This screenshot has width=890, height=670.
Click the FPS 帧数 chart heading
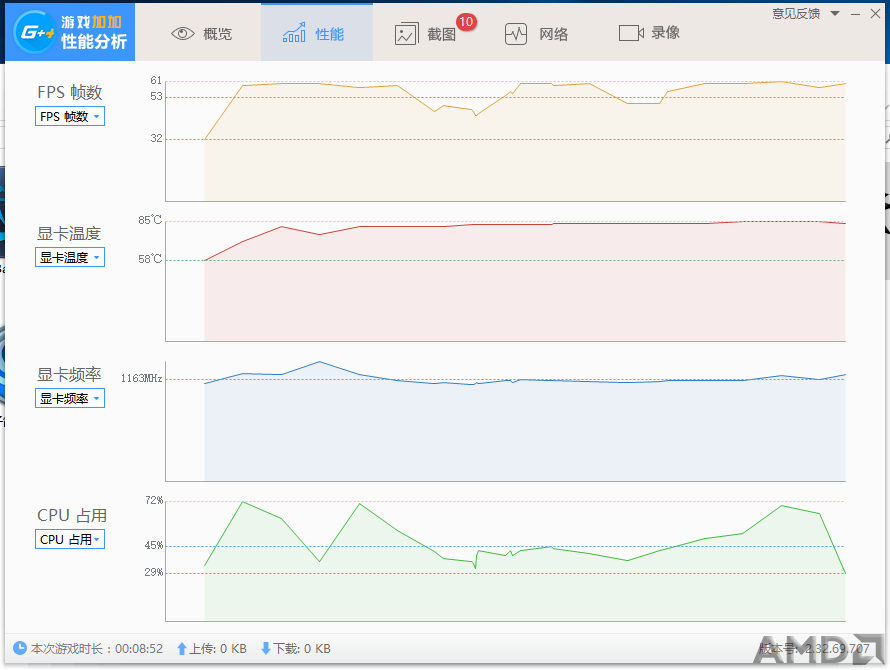70,92
